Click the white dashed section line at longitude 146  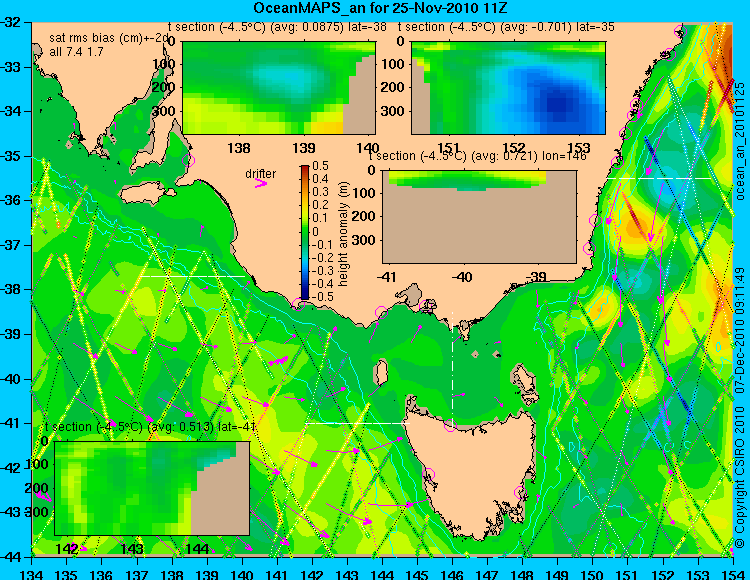[452, 368]
